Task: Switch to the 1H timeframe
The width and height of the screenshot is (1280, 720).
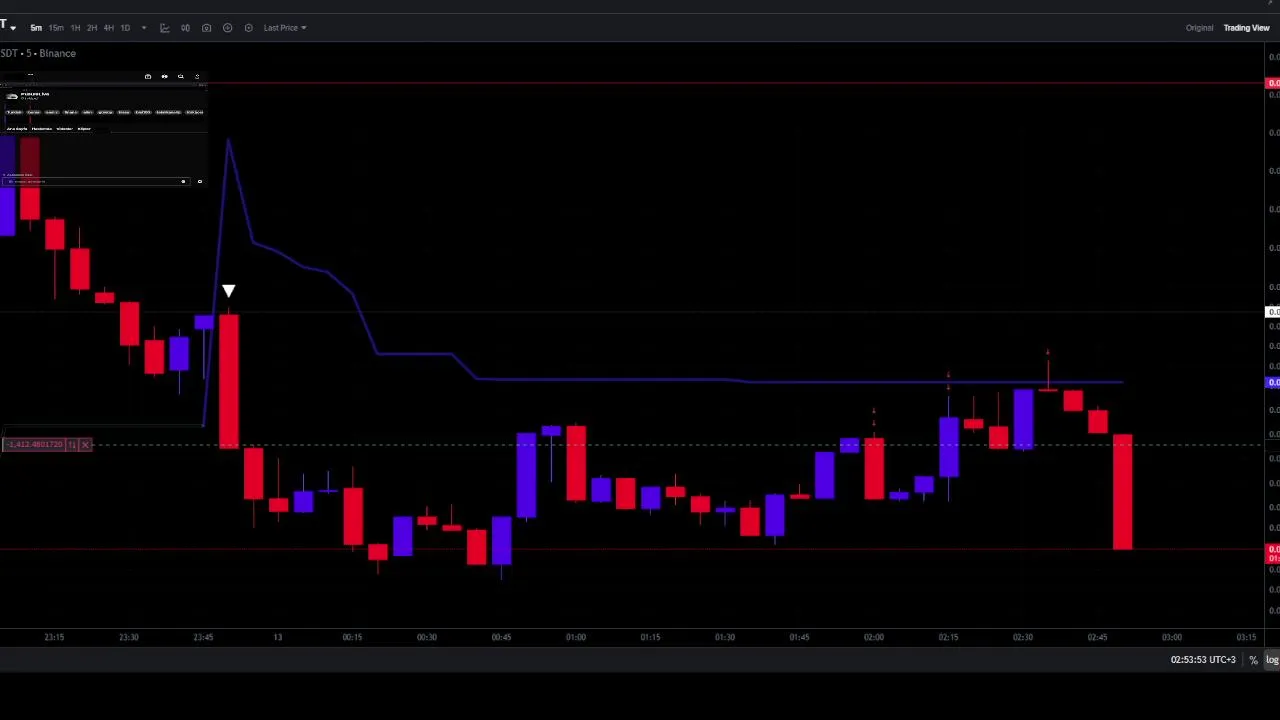Action: click(x=75, y=28)
